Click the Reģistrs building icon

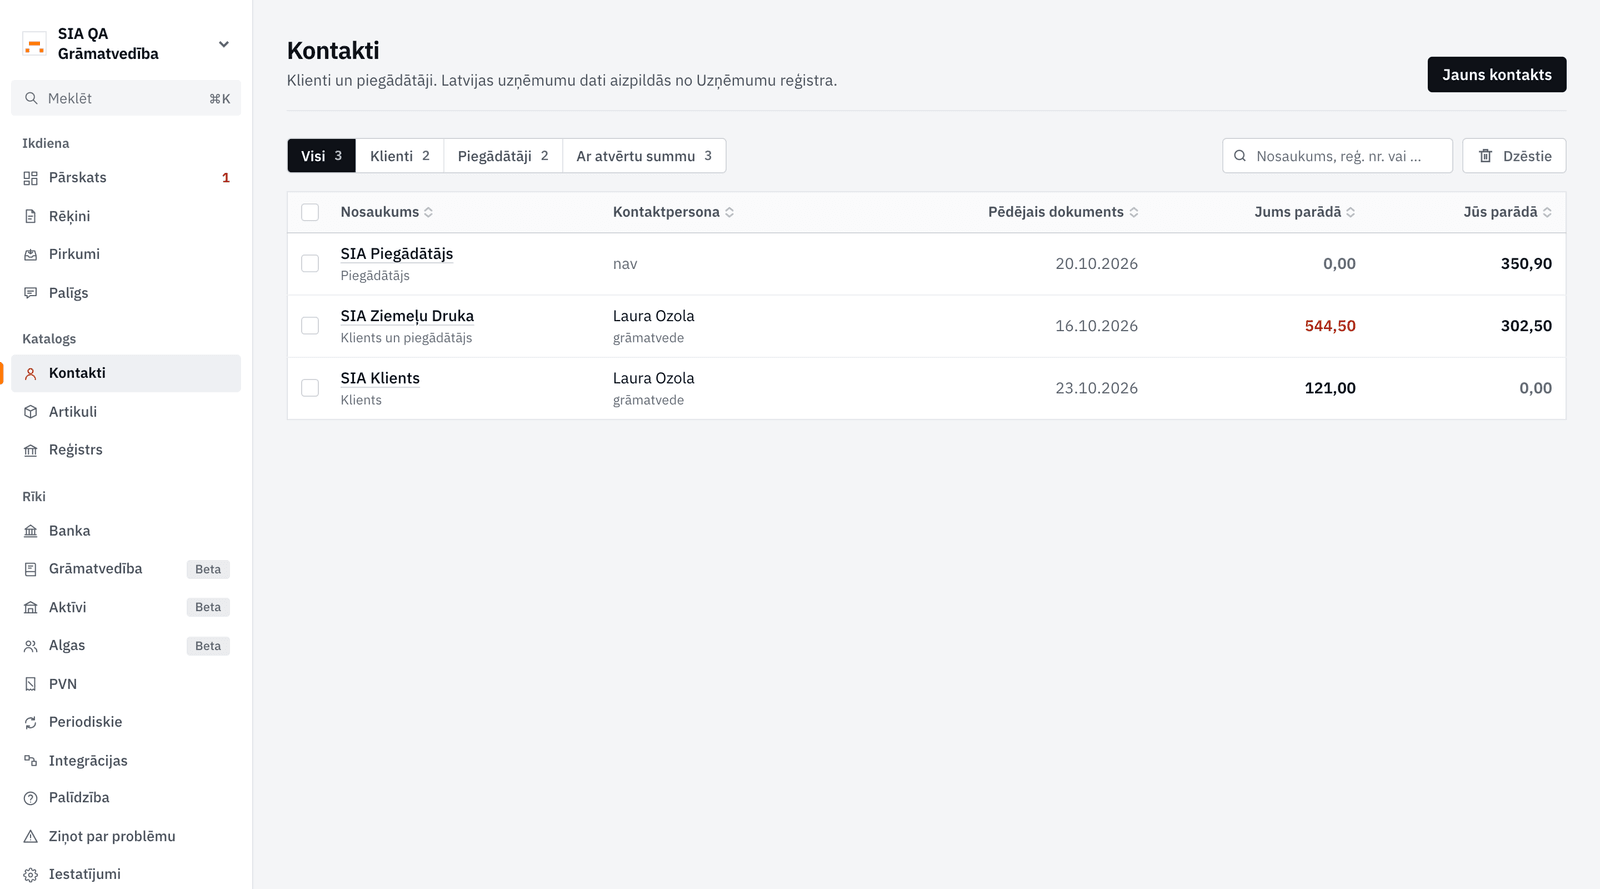tap(31, 450)
